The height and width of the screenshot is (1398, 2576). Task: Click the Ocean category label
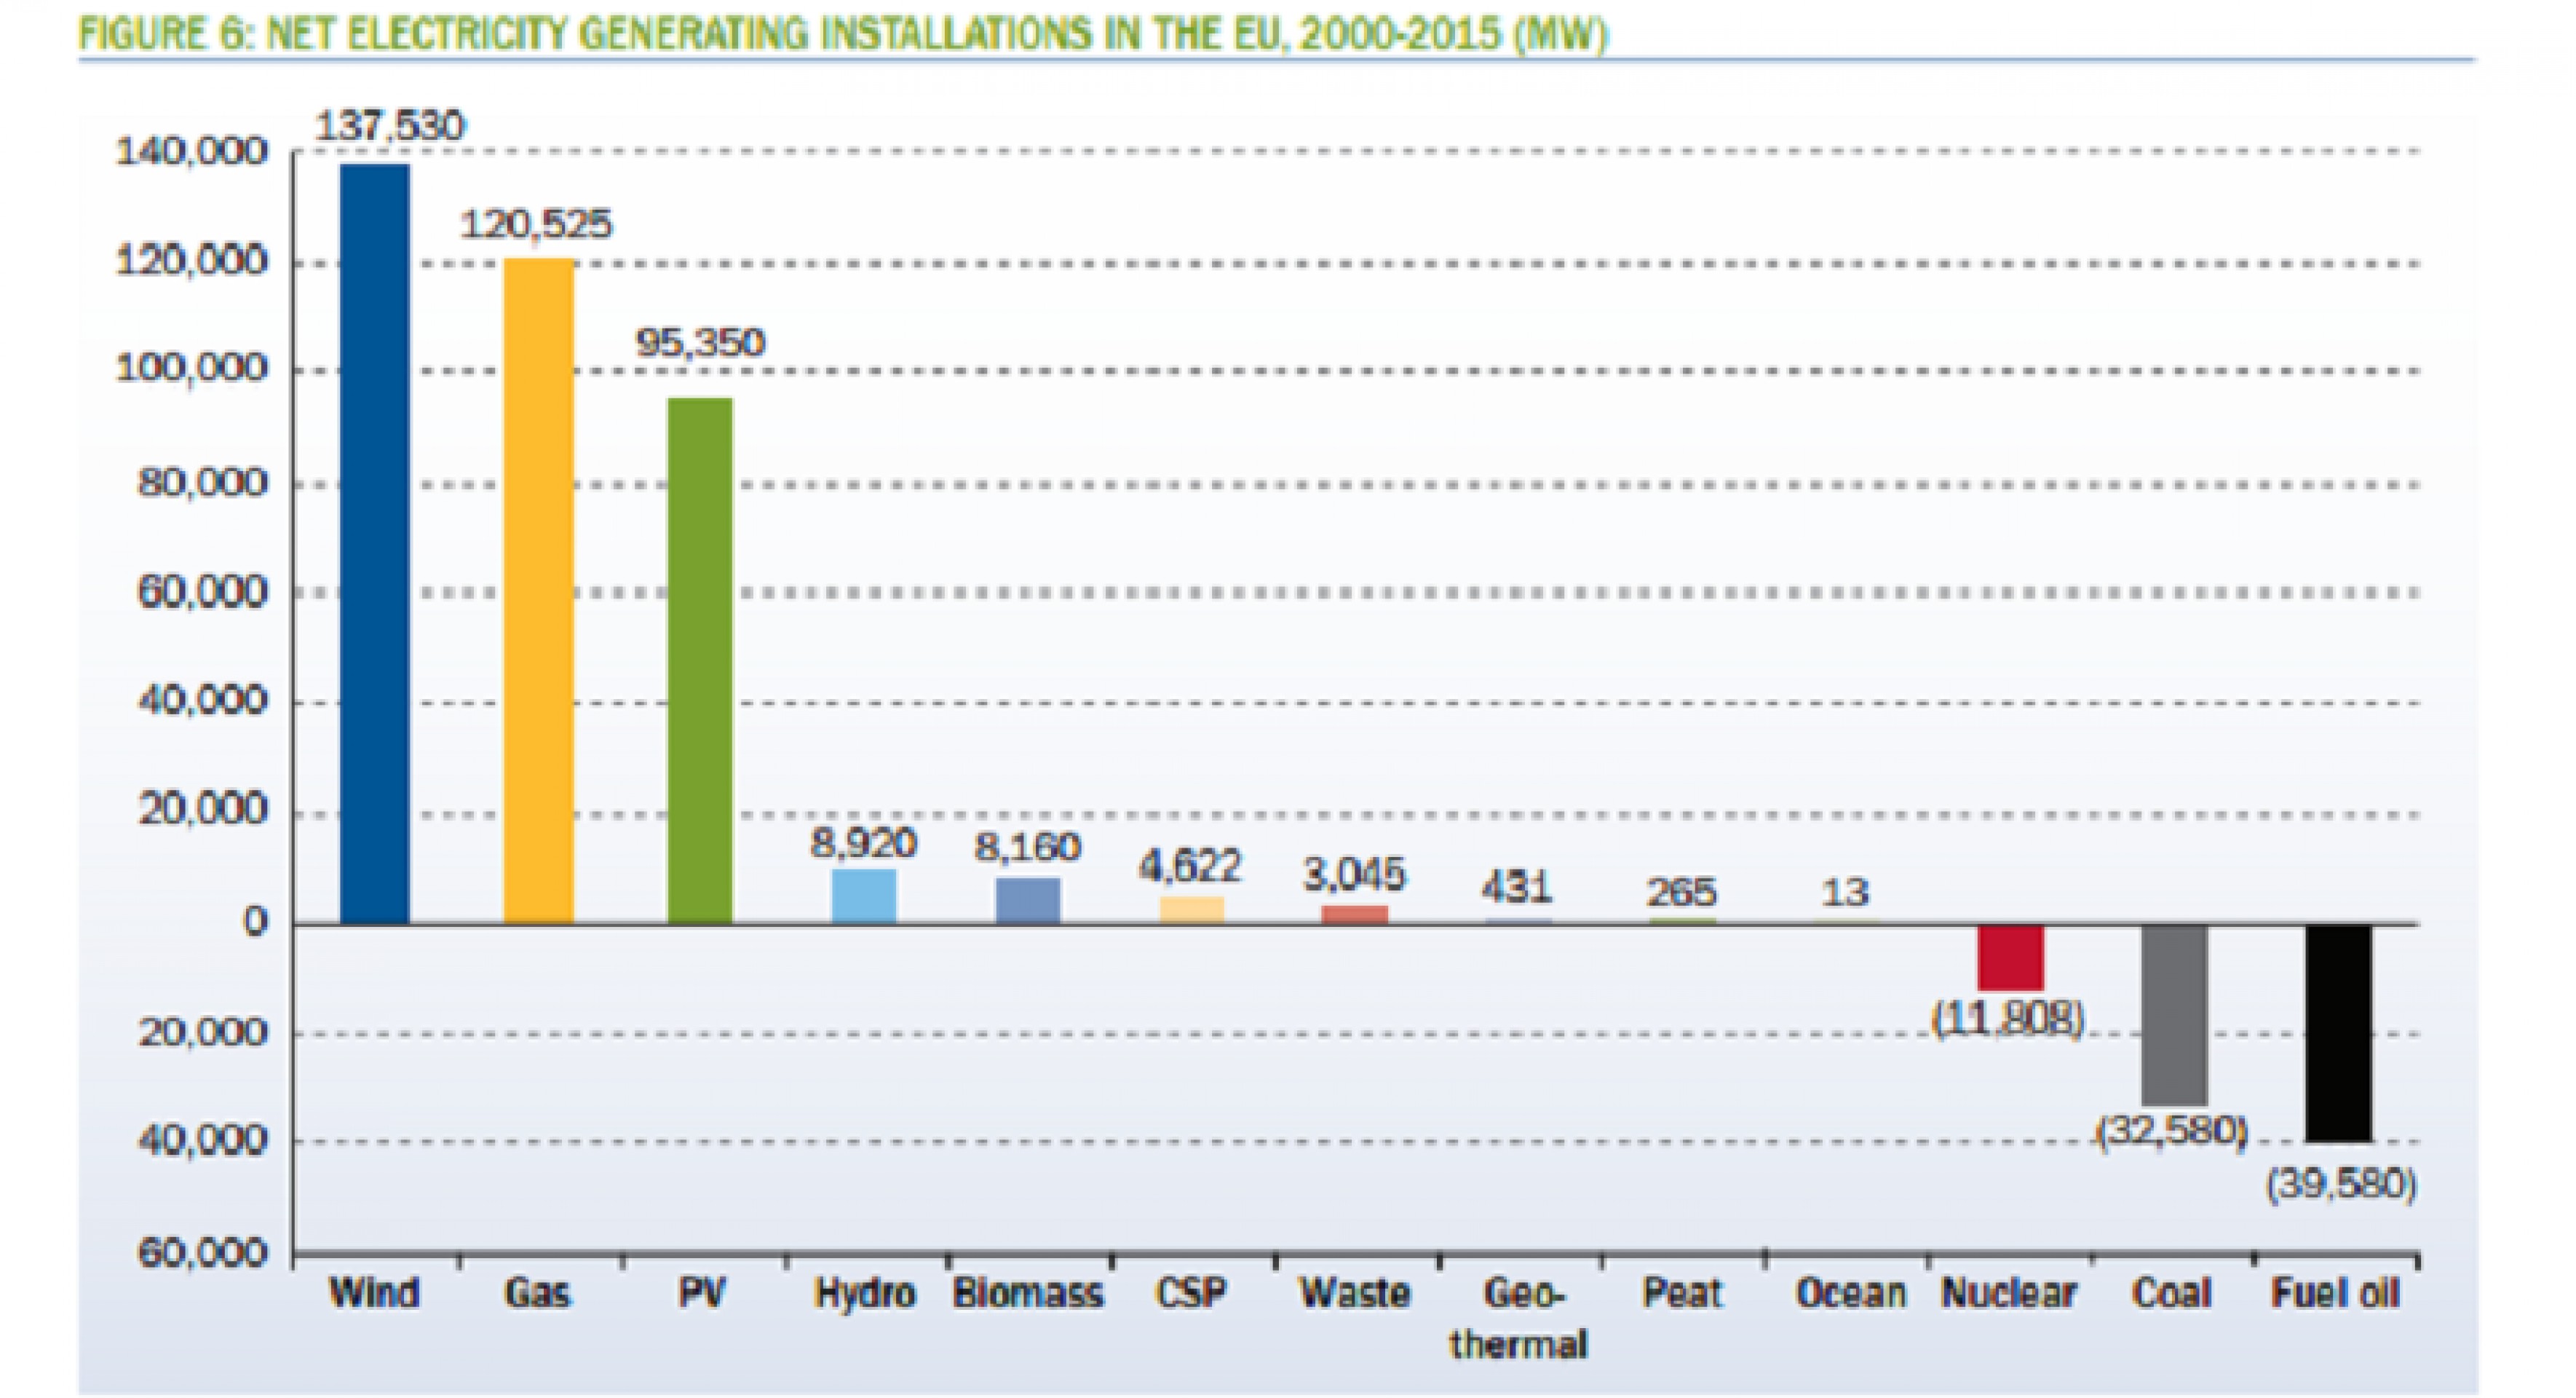click(1850, 1293)
